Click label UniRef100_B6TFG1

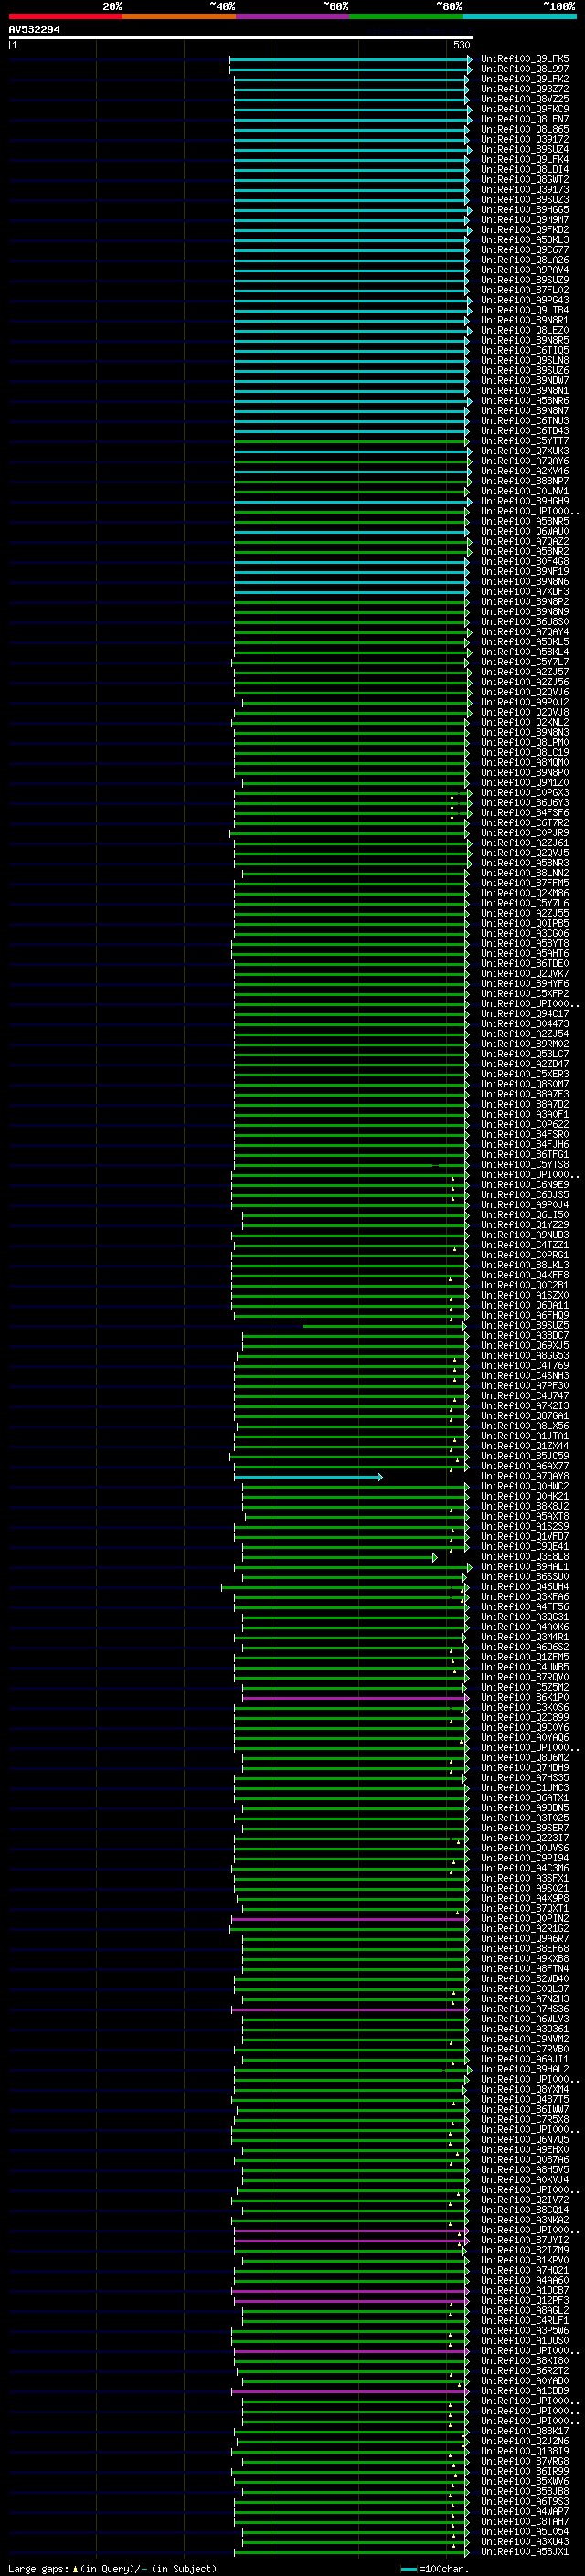525,1155
